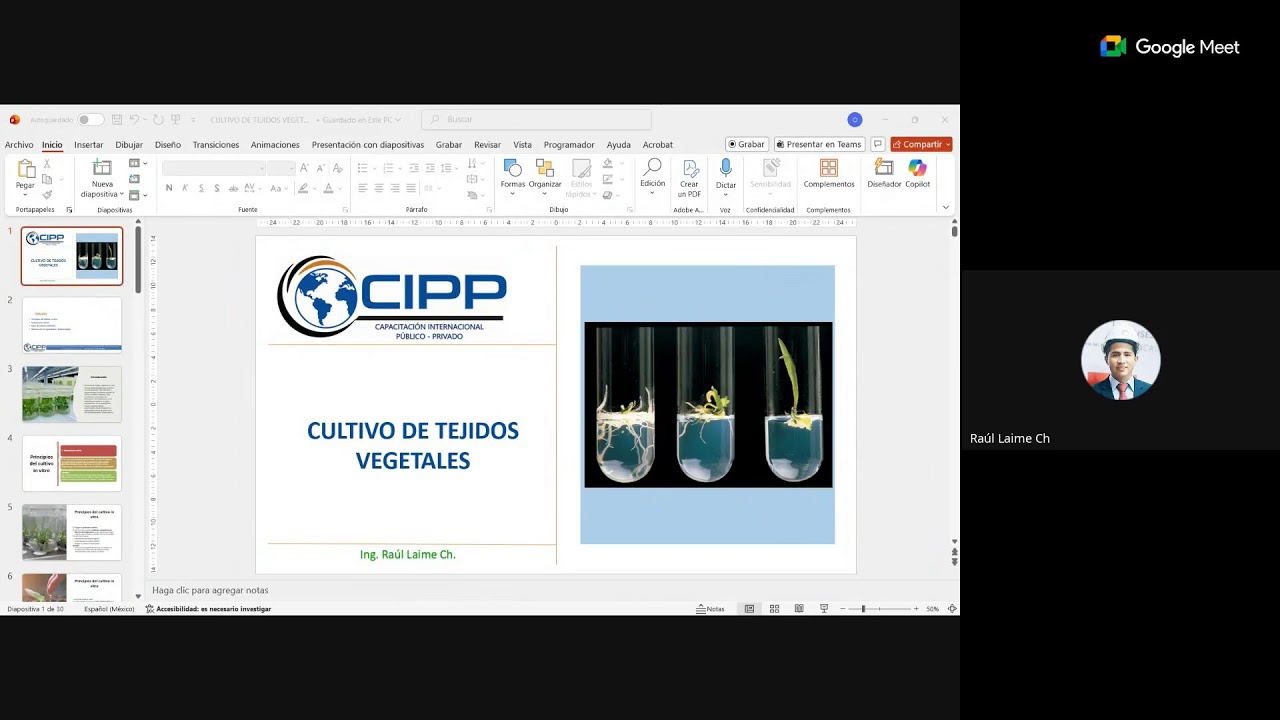Viewport: 1280px width, 720px height.
Task: Open the Edición magnifier tool
Action: [653, 167]
